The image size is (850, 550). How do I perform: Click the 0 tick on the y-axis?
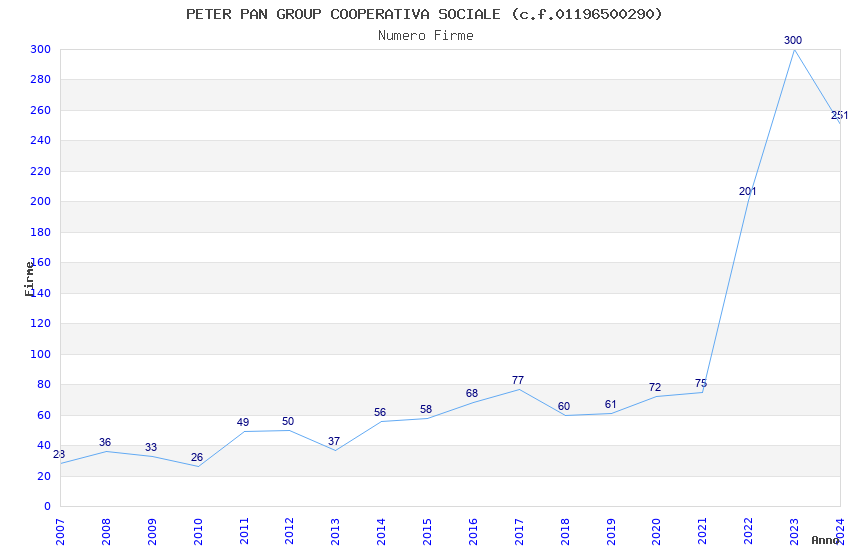point(47,506)
